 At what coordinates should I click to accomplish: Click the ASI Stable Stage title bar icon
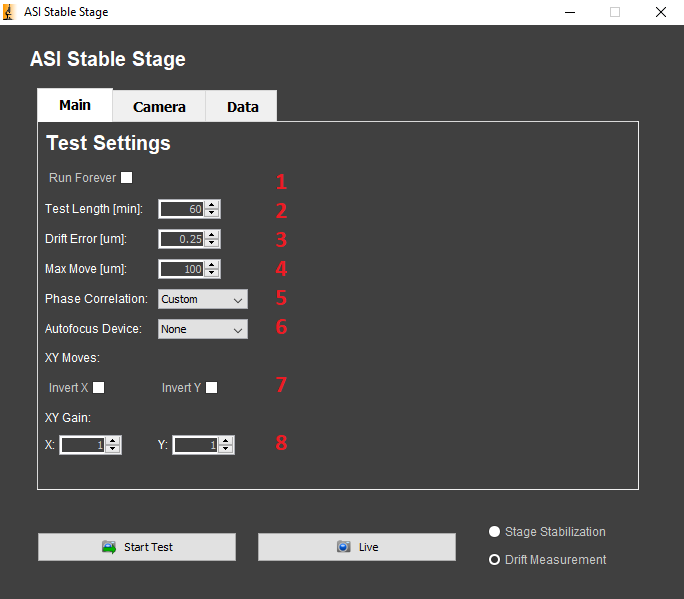tap(10, 12)
